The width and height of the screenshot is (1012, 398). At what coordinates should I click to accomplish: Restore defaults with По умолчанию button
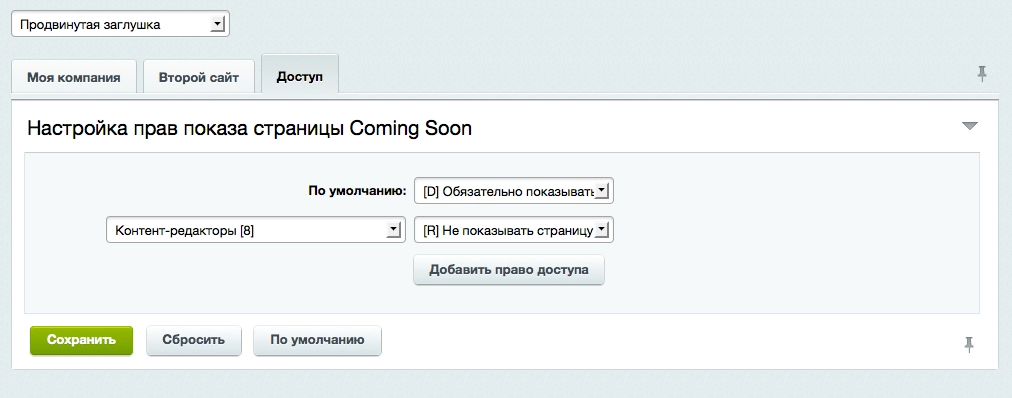point(317,340)
